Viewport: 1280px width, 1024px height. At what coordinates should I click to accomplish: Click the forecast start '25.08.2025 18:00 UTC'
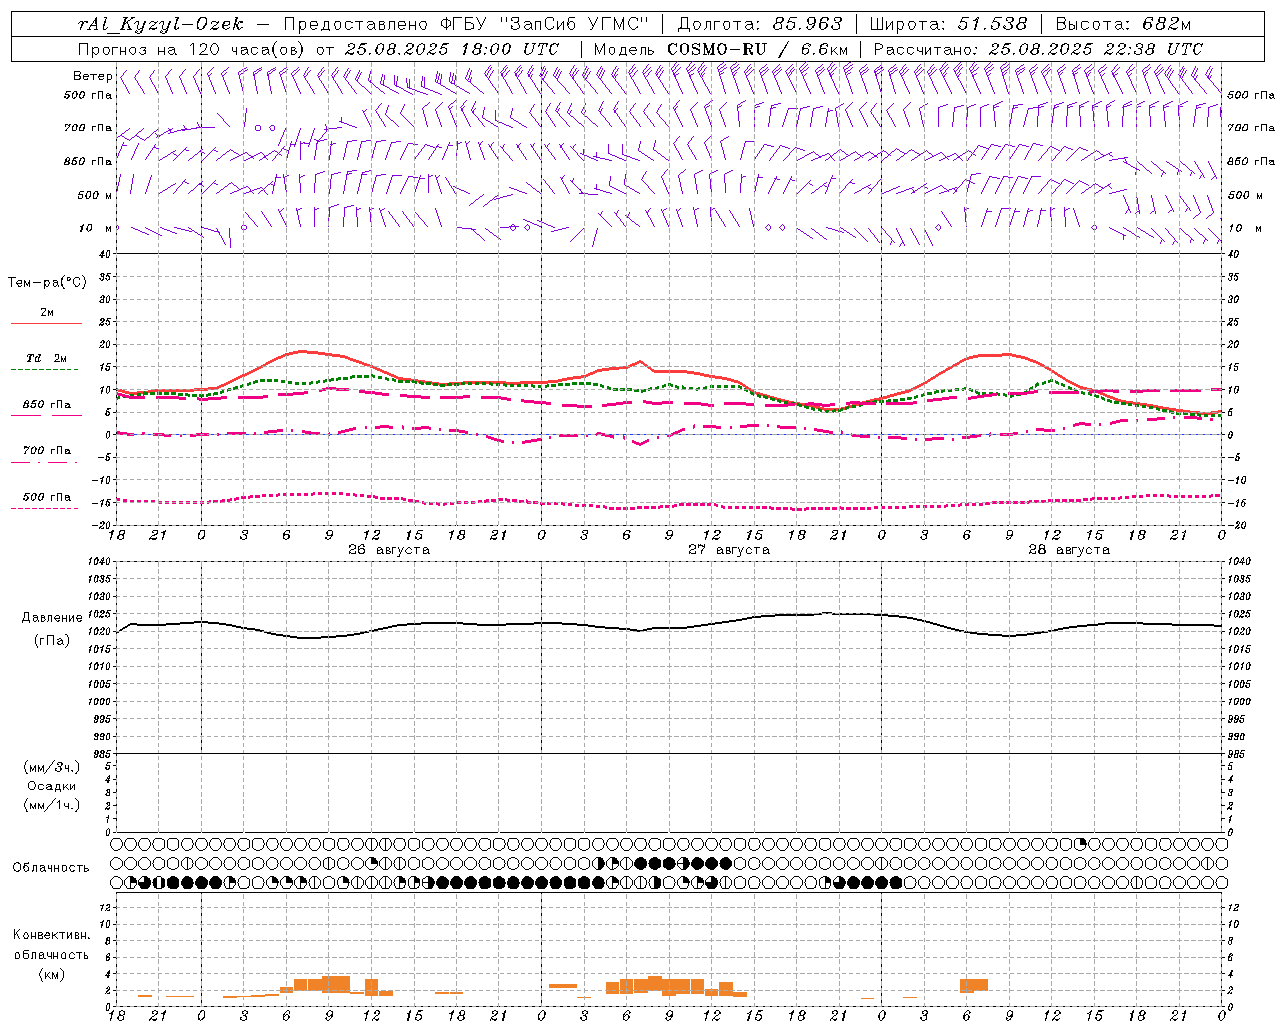(451, 49)
